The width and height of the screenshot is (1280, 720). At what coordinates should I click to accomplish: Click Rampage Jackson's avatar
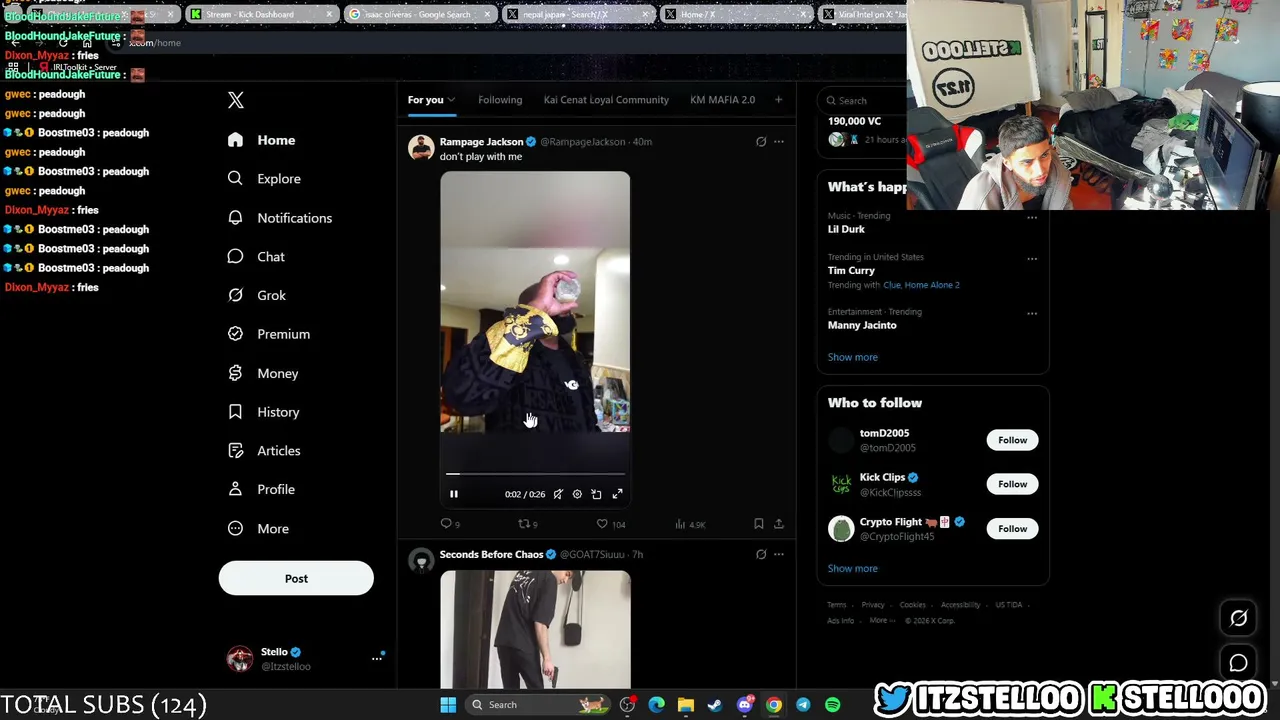click(421, 148)
